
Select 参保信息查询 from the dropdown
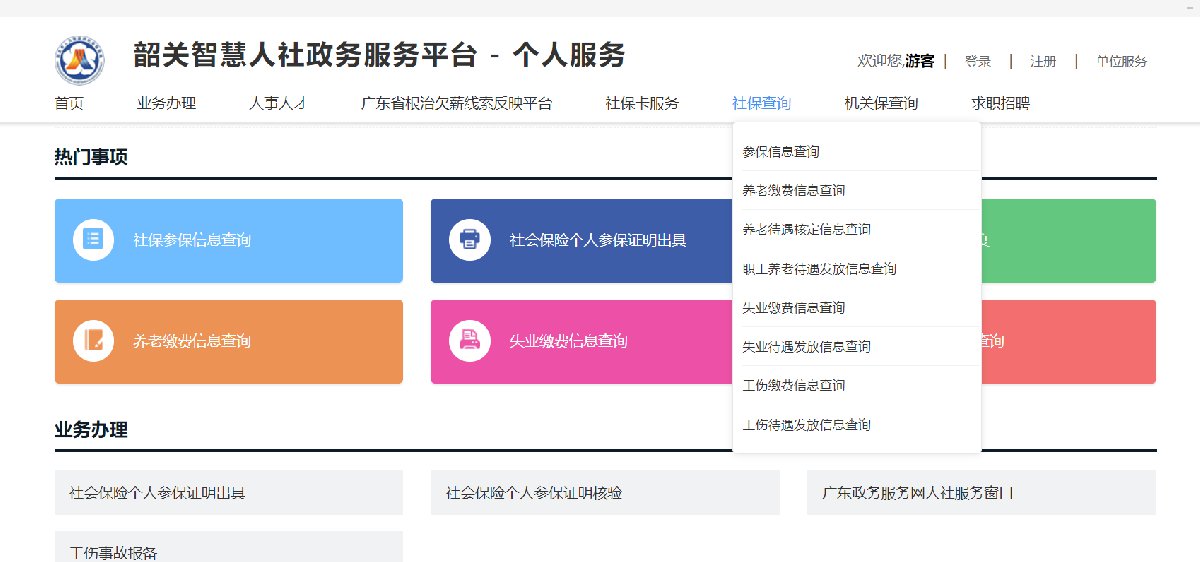781,152
